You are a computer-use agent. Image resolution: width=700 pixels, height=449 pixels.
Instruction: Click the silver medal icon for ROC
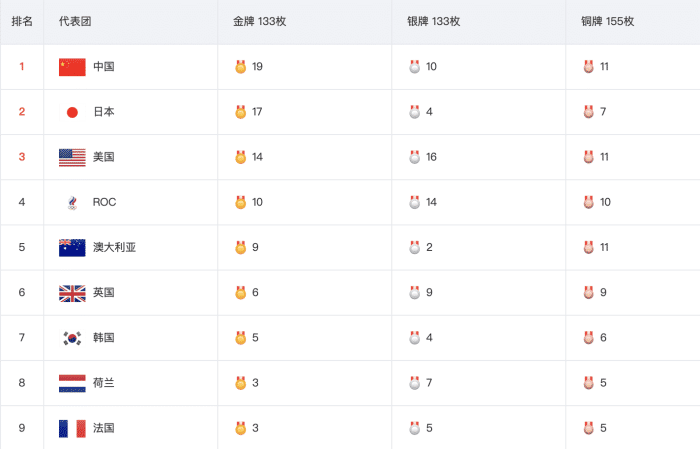pyautogui.click(x=414, y=202)
